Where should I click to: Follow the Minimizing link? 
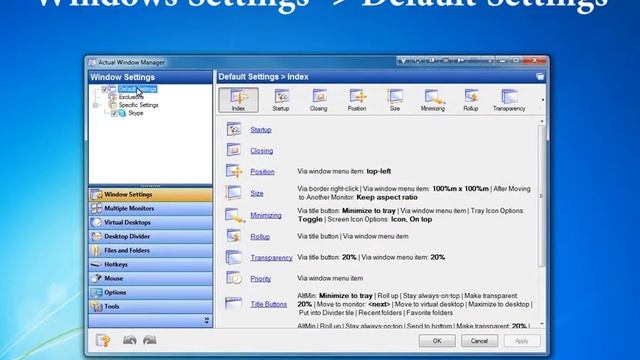(266, 215)
